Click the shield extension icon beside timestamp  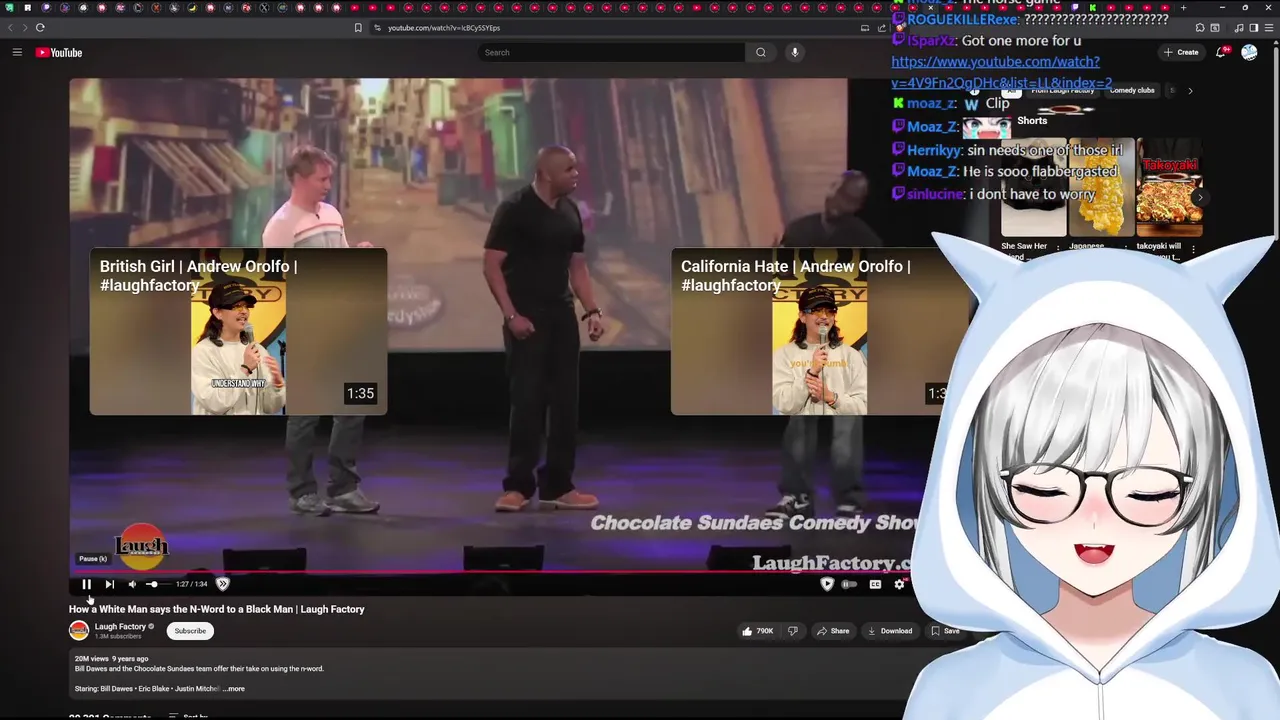223,584
